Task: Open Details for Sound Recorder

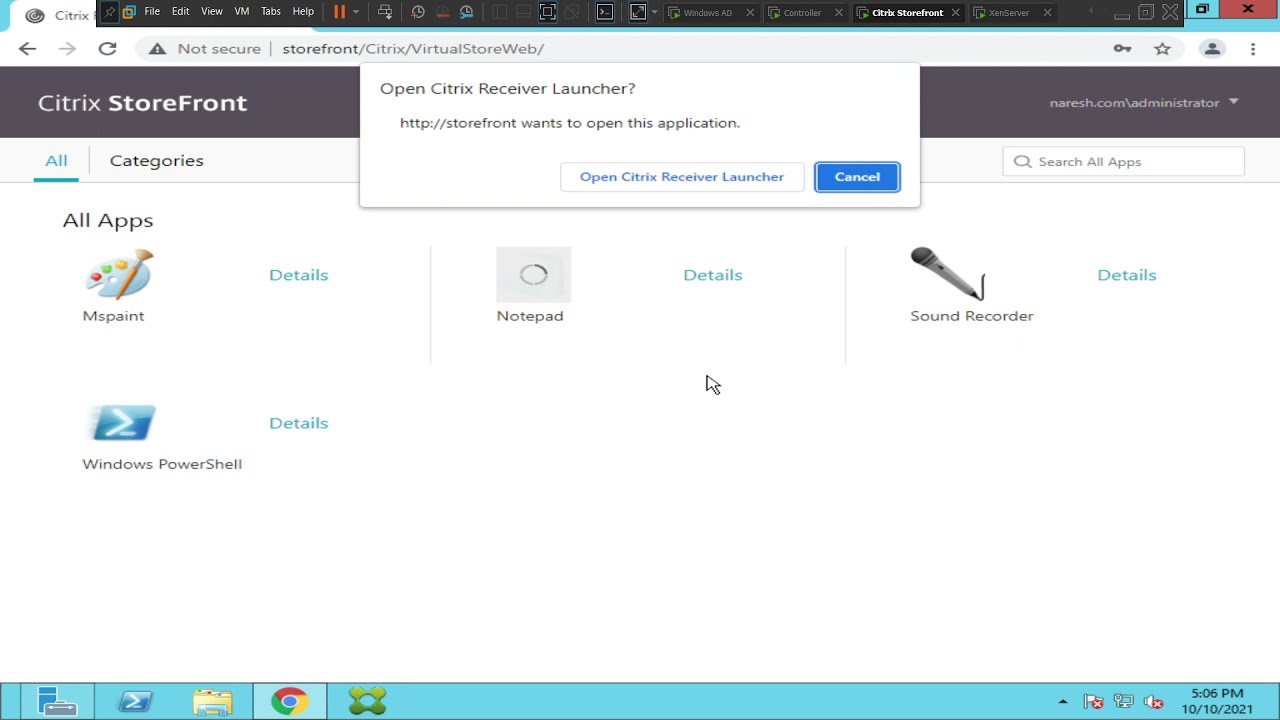Action: pyautogui.click(x=1126, y=275)
